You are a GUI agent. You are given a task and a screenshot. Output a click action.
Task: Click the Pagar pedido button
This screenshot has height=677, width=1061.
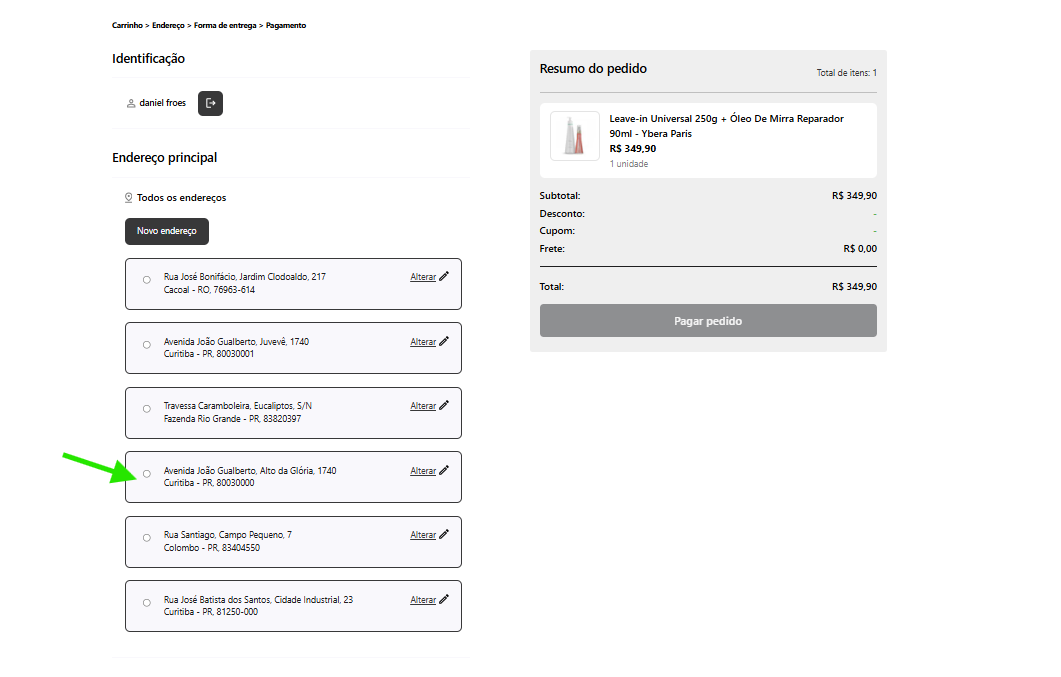tap(708, 321)
